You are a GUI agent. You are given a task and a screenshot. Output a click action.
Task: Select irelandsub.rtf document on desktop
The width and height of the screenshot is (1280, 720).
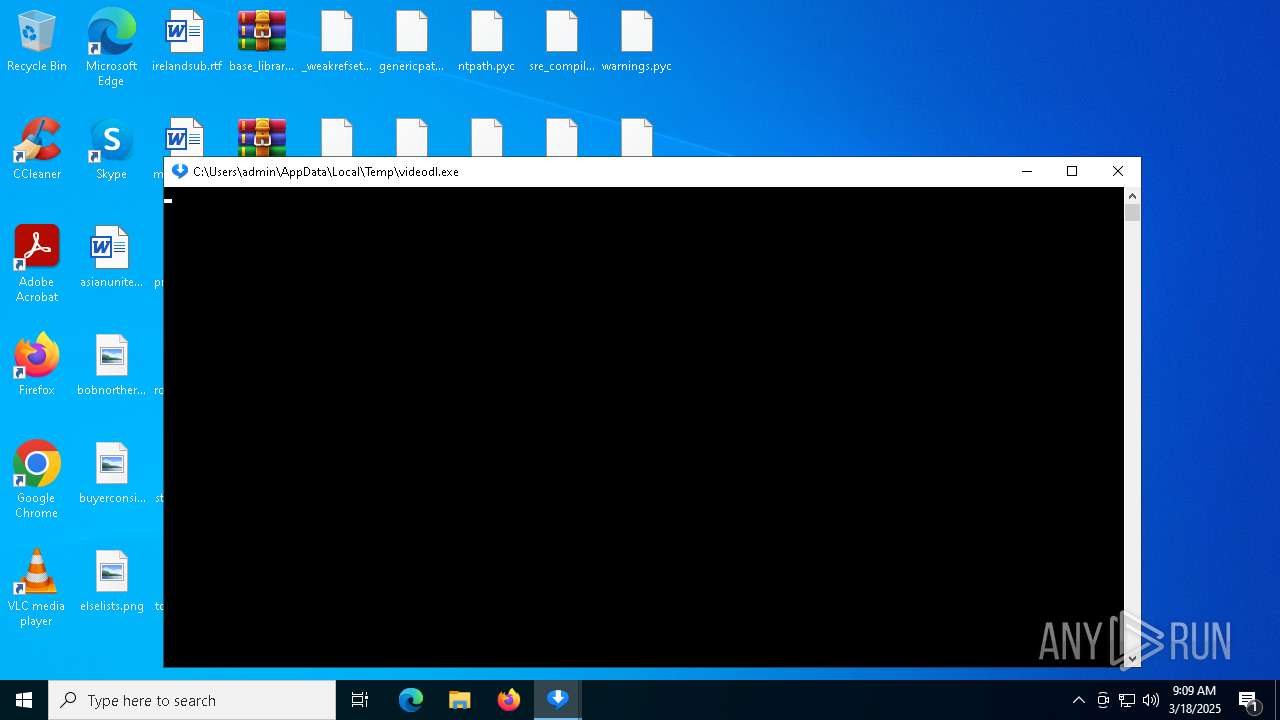point(186,42)
